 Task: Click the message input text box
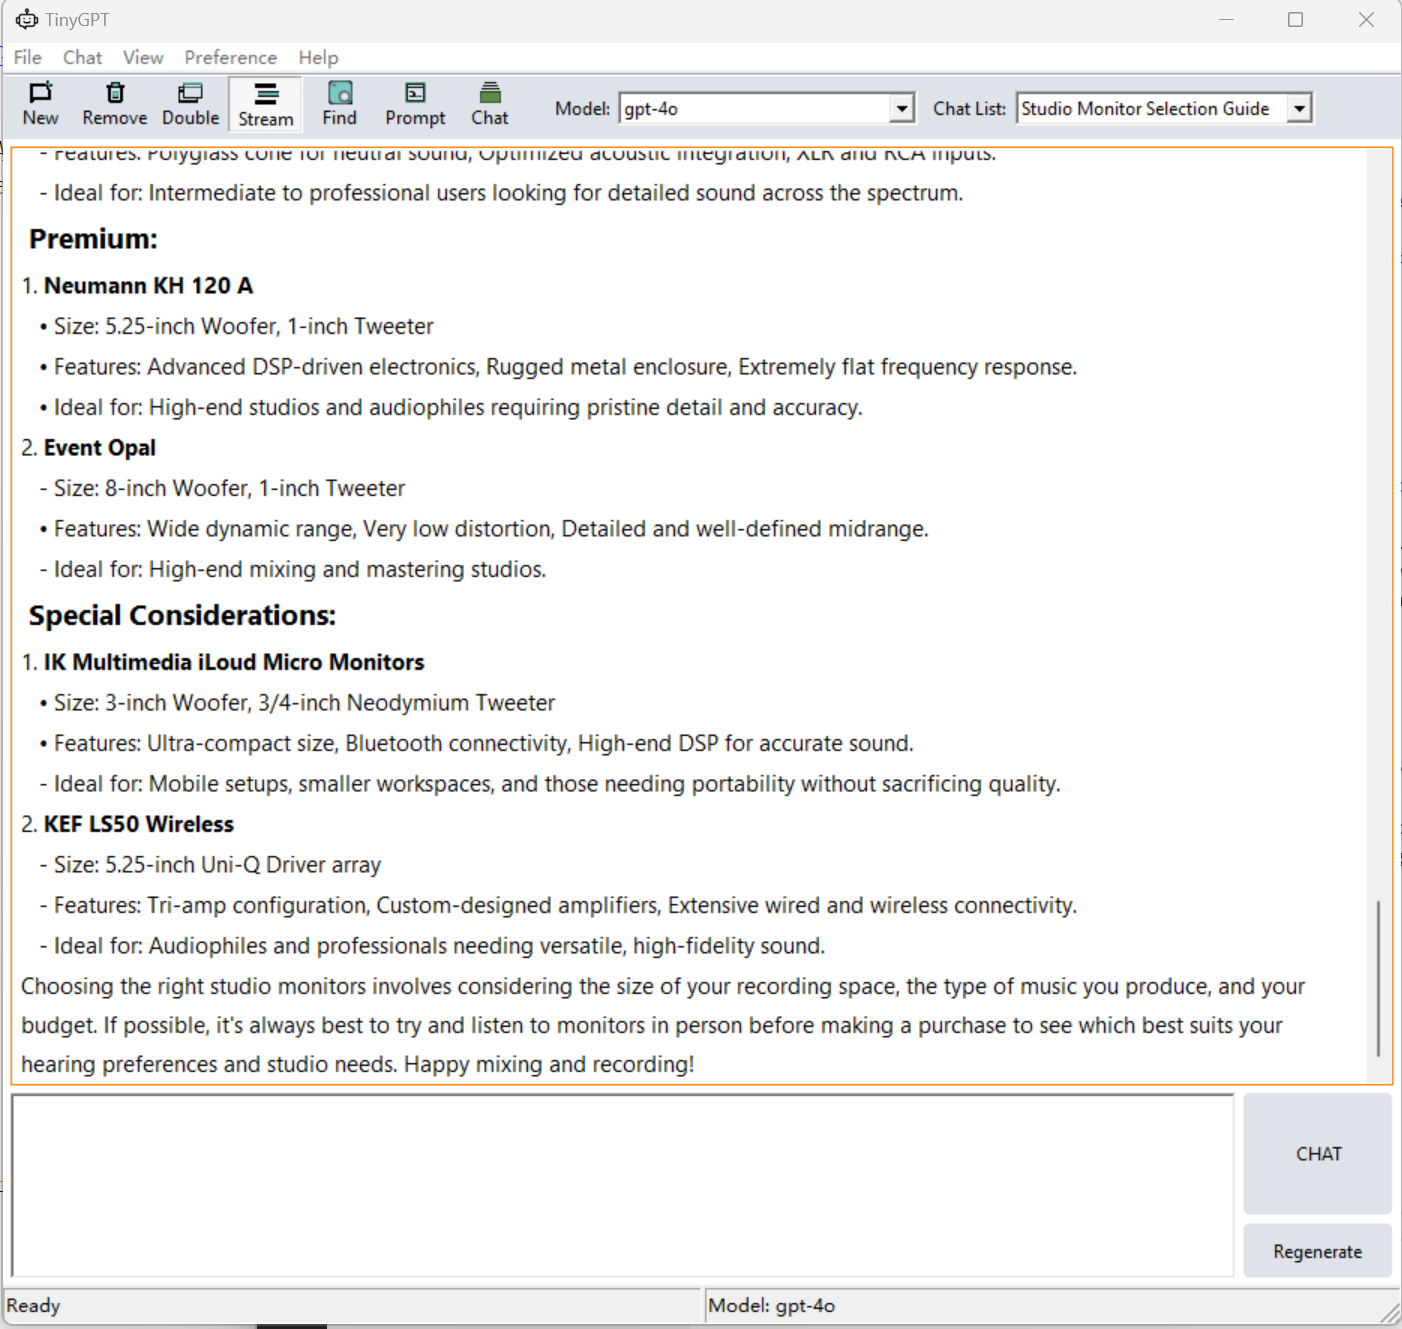click(623, 1185)
